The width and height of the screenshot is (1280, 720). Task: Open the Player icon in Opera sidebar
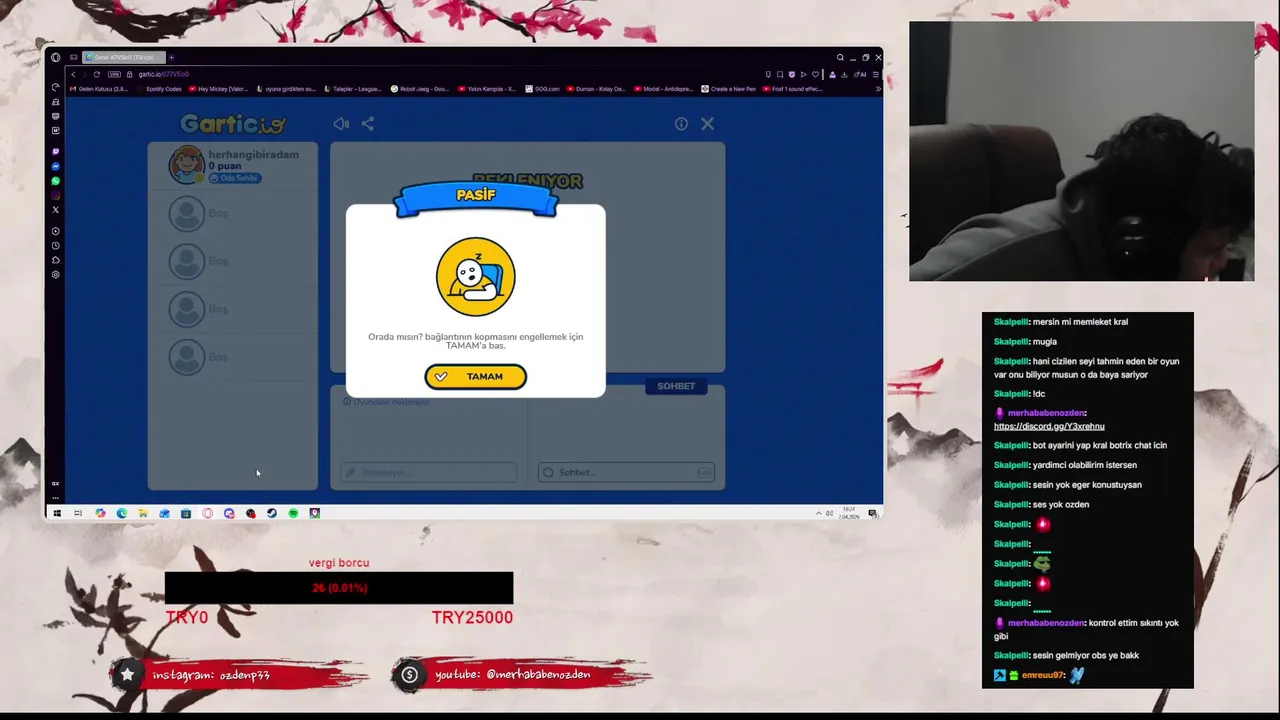56,231
